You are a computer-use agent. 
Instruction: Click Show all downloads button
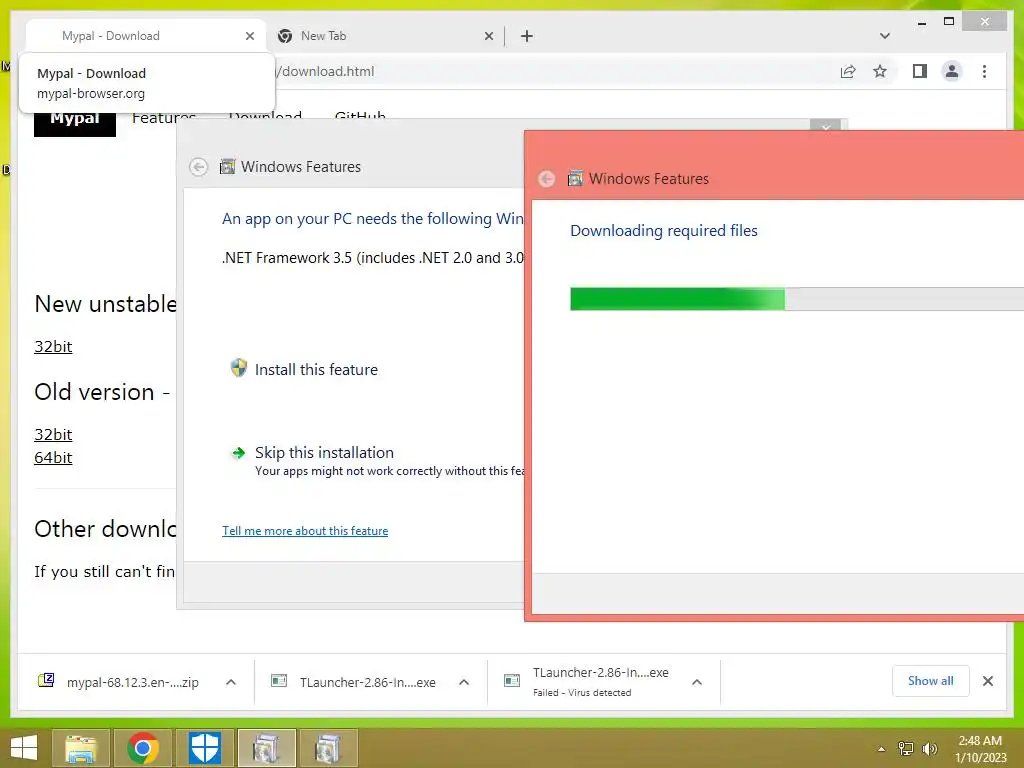point(931,681)
